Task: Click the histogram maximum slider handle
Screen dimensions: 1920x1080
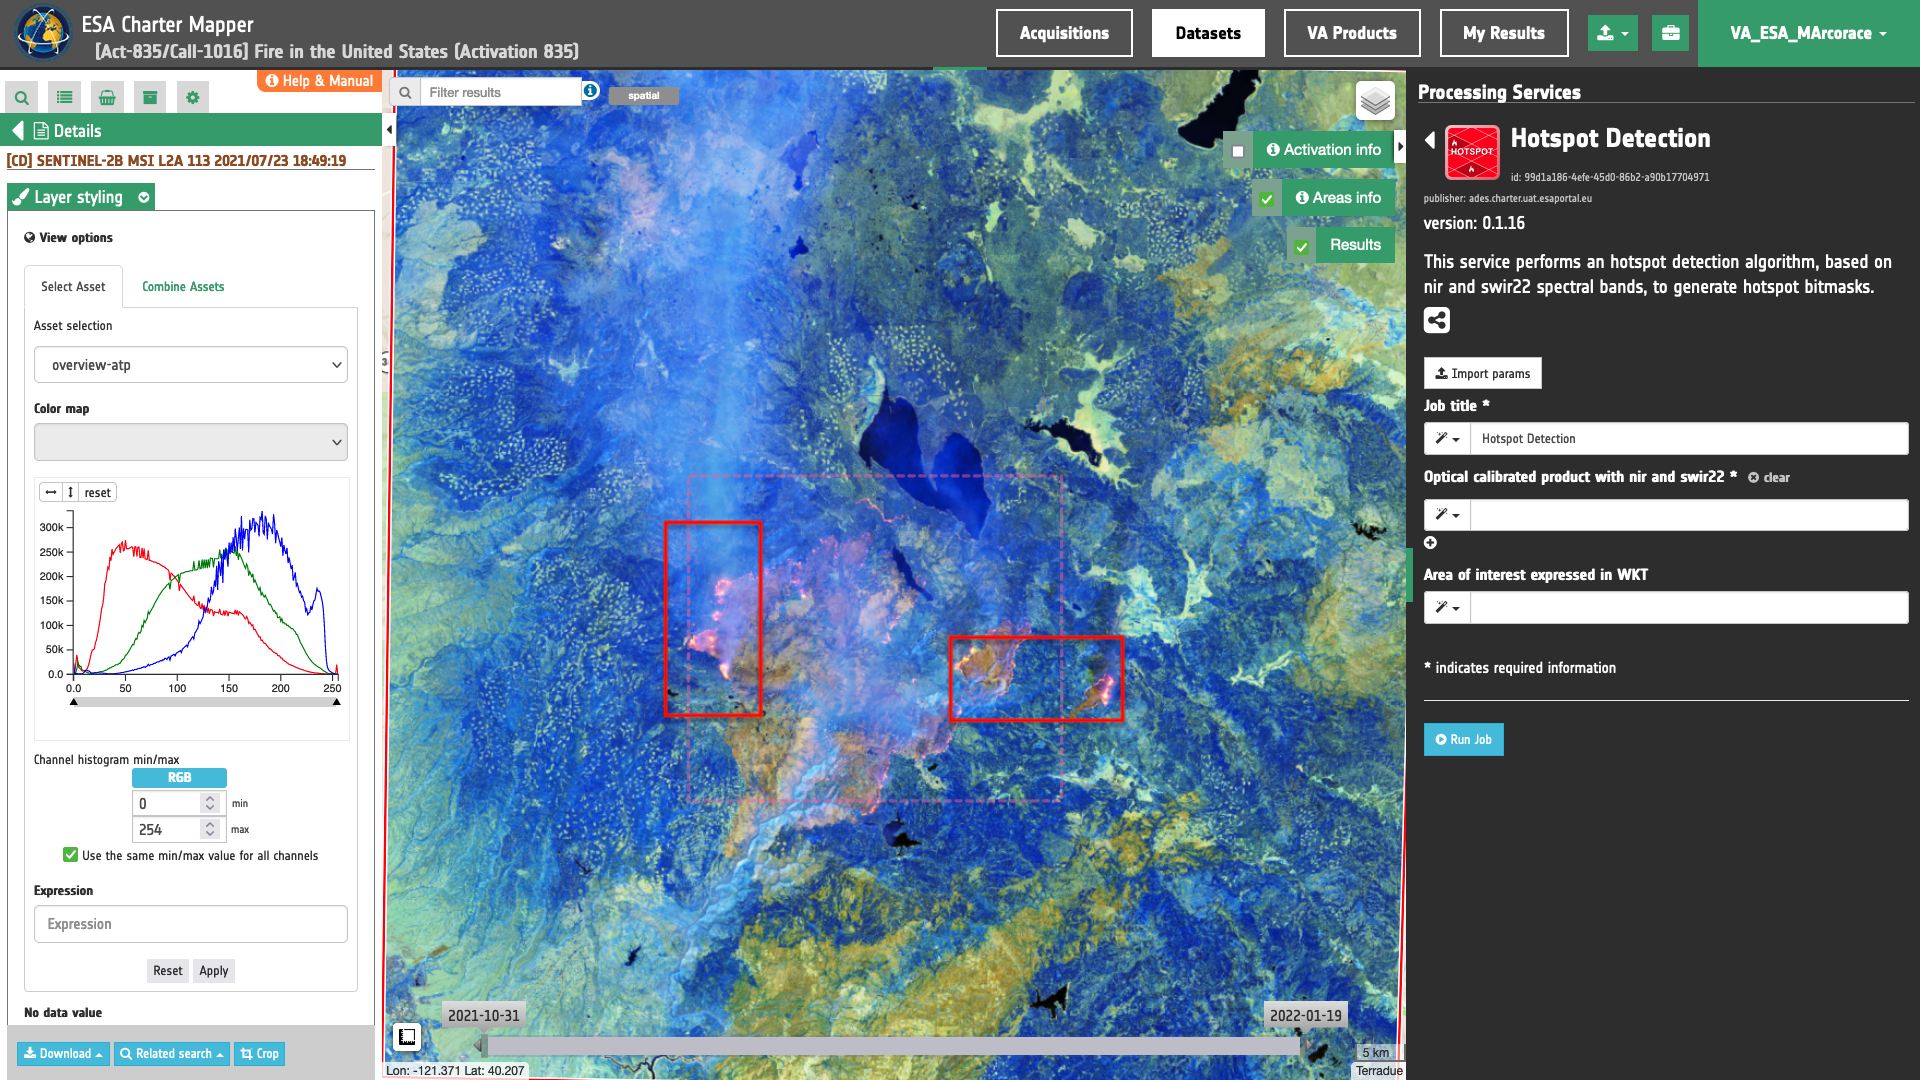Action: pos(337,702)
